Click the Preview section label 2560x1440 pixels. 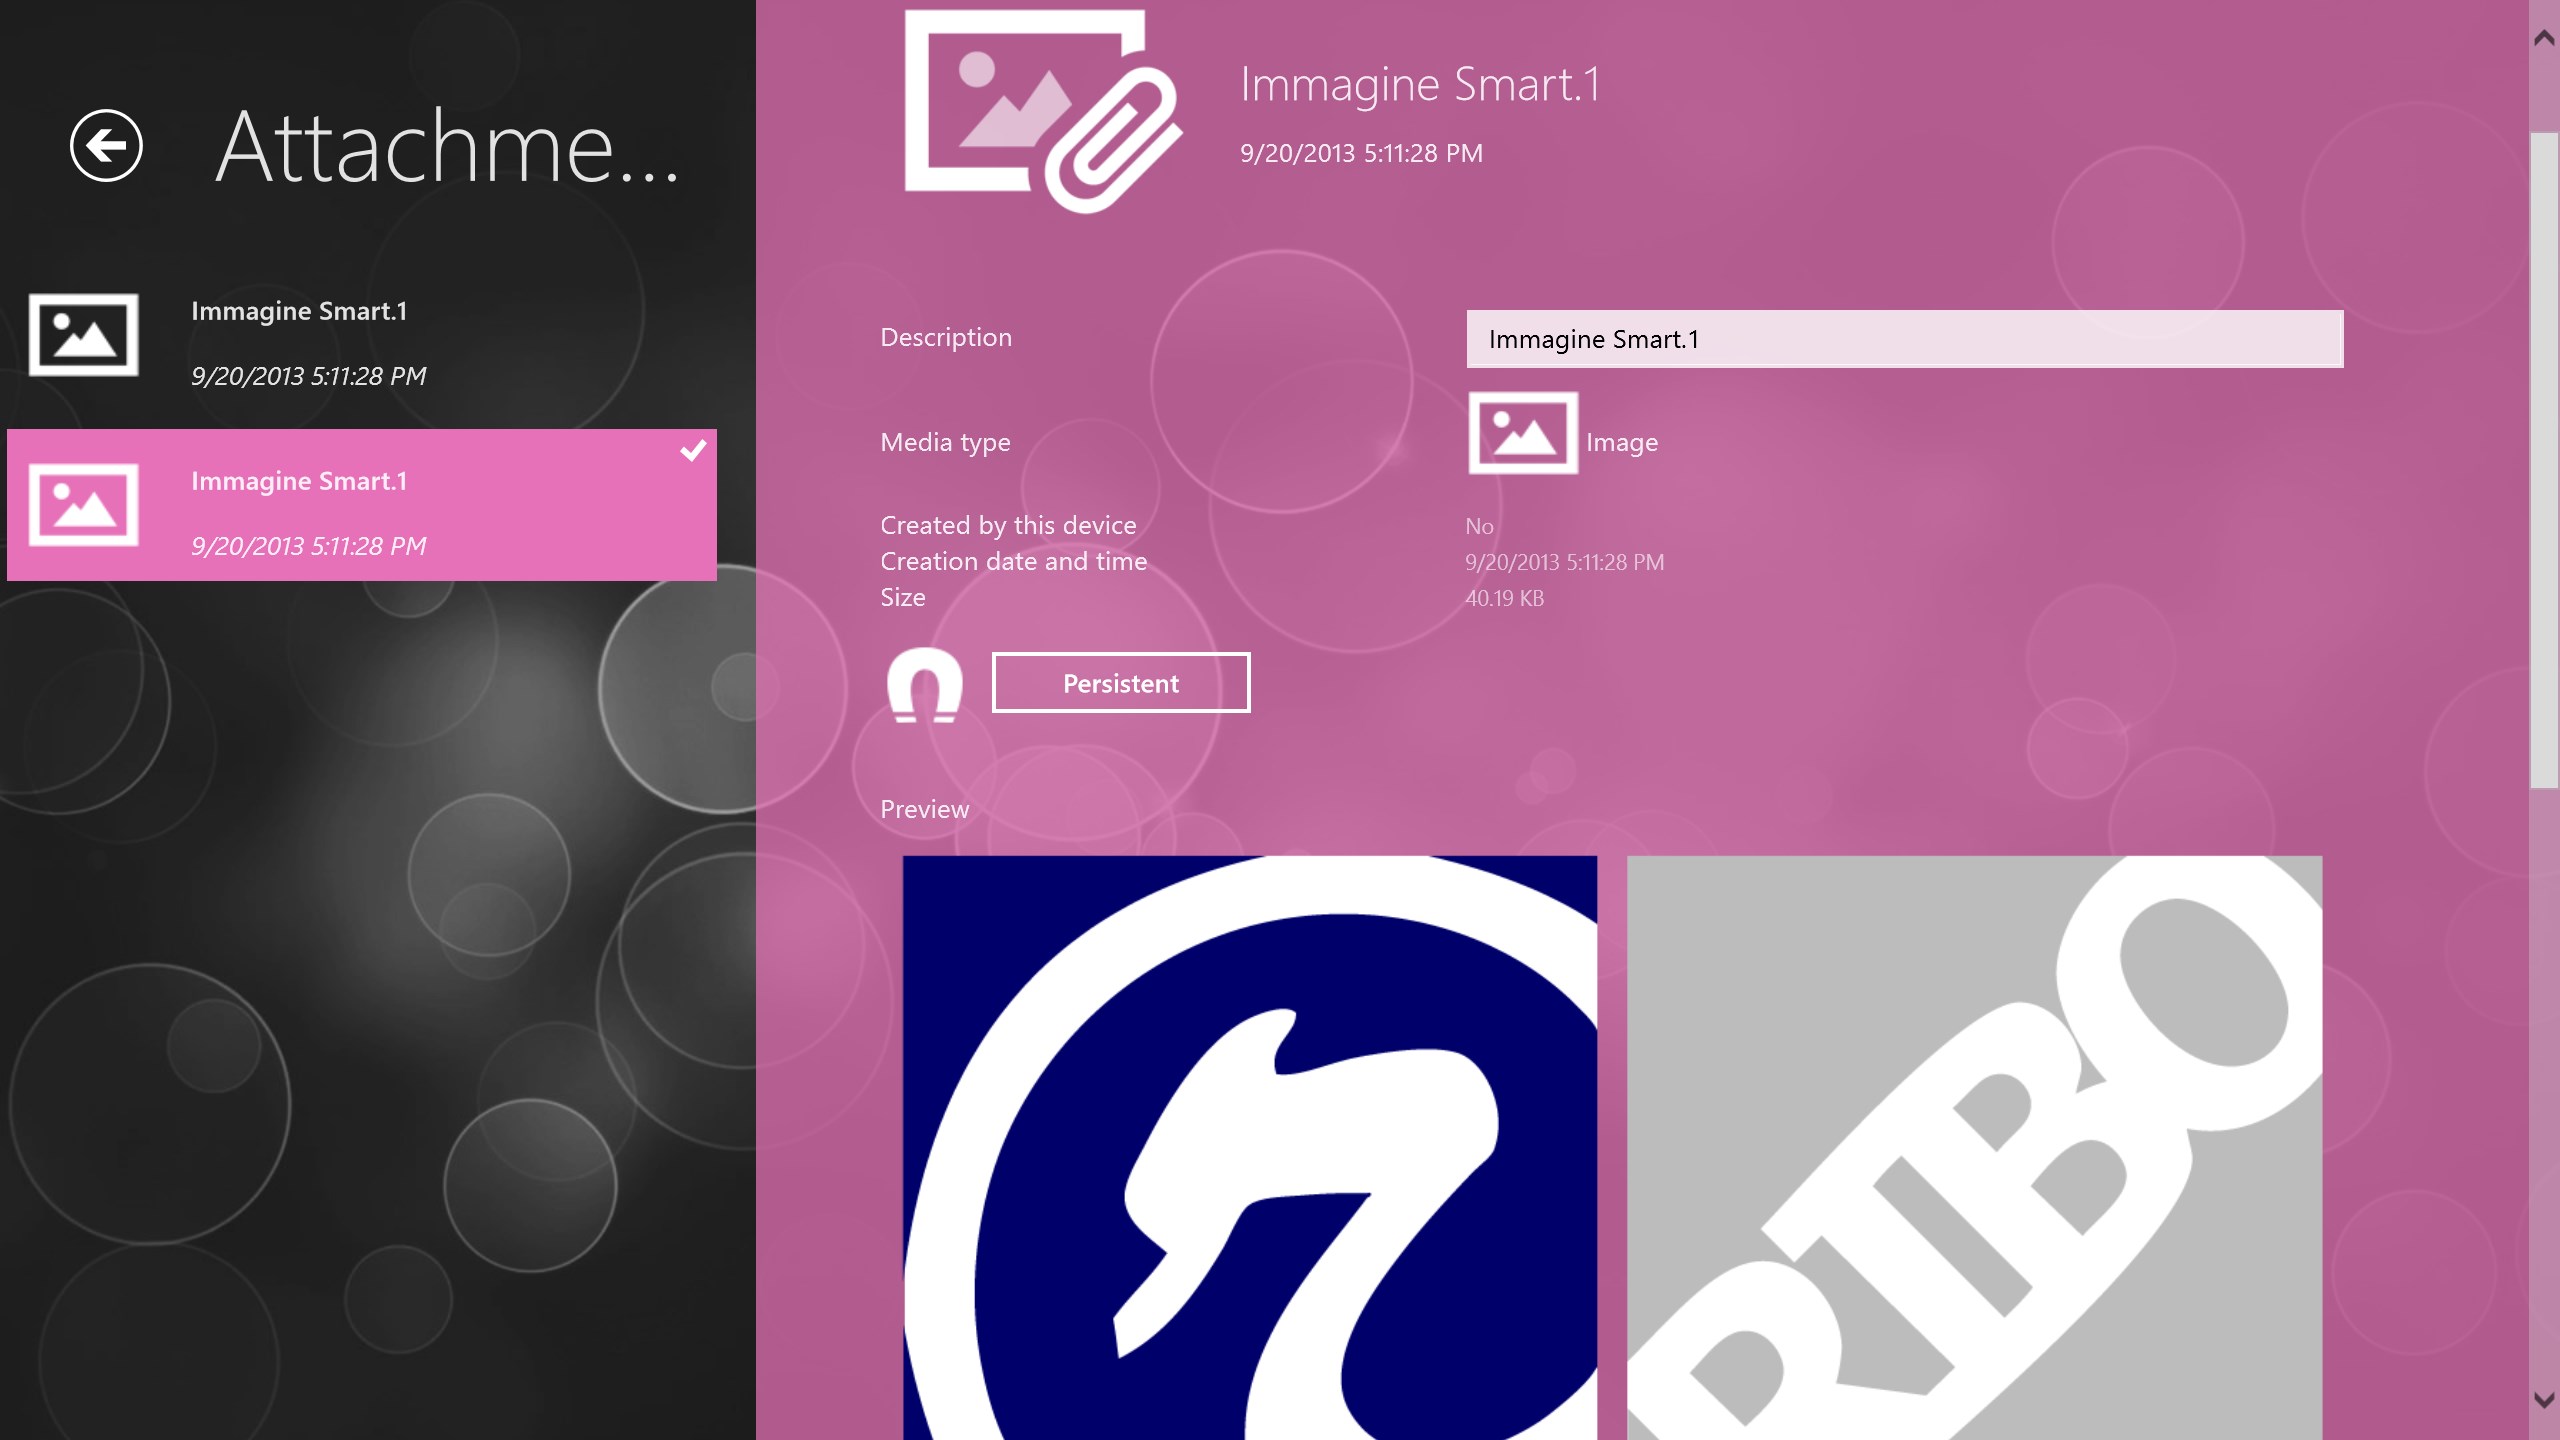(924, 809)
